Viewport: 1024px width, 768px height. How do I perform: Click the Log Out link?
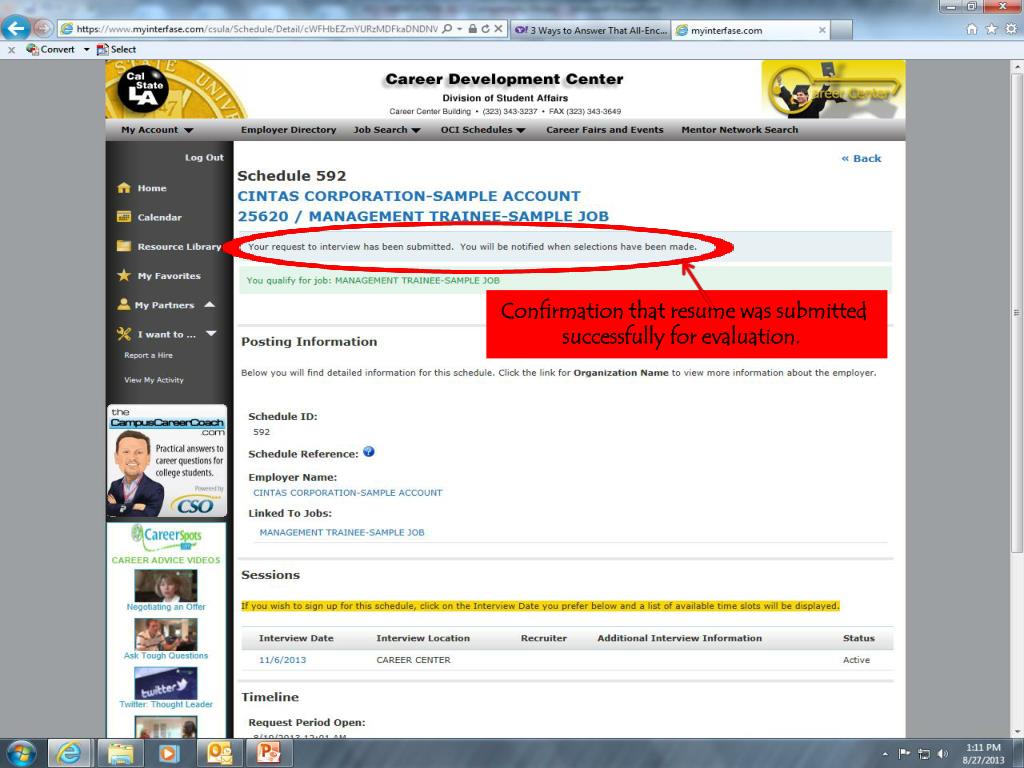tap(204, 157)
